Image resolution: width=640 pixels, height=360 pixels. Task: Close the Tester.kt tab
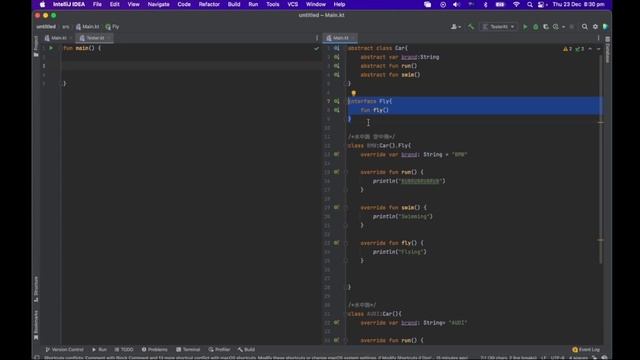pos(109,38)
